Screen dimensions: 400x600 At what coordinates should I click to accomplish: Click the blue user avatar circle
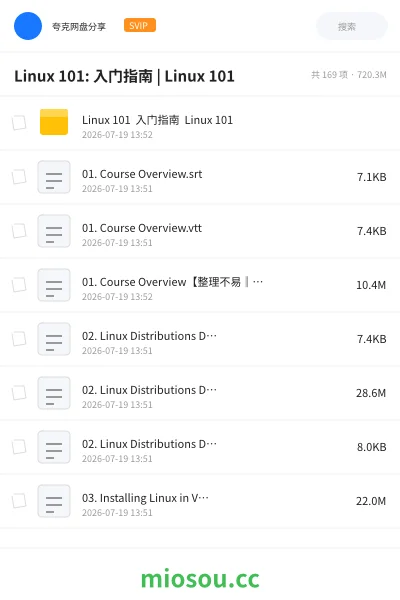coord(28,26)
